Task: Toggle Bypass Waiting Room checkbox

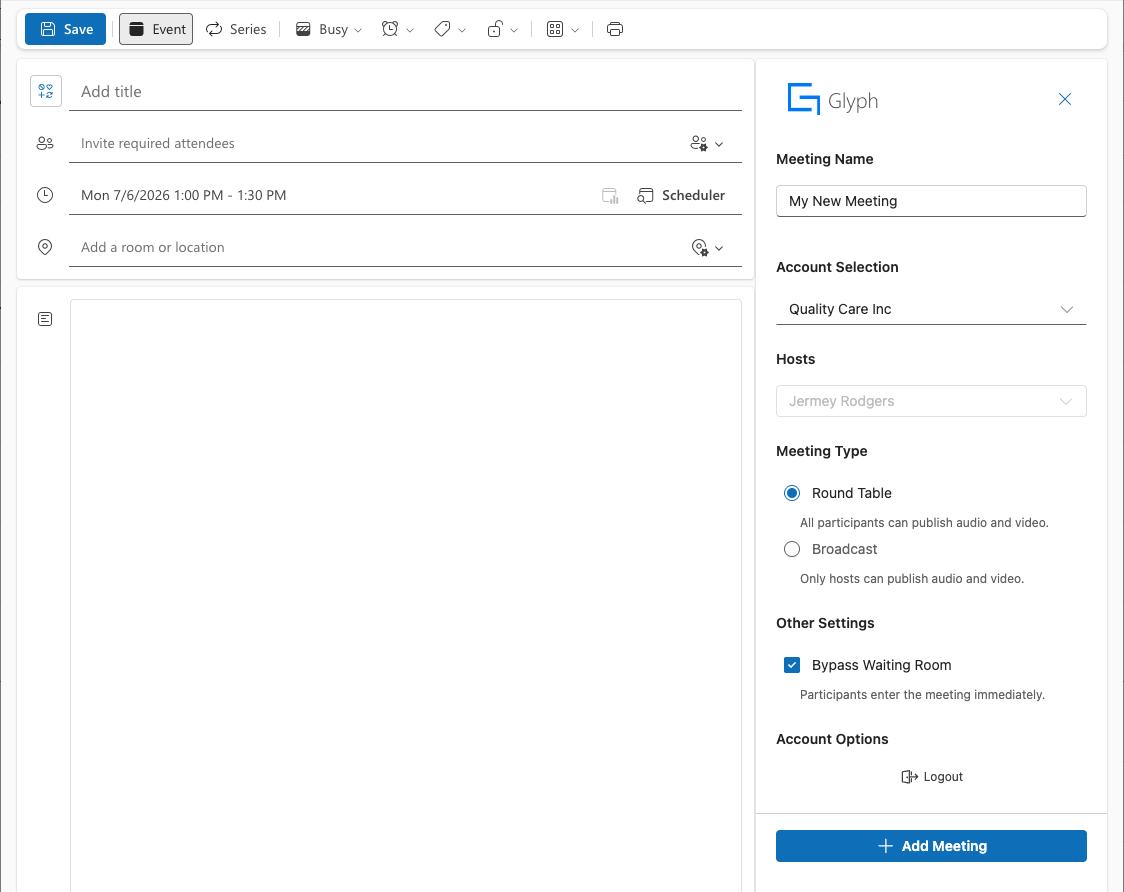Action: [791, 665]
